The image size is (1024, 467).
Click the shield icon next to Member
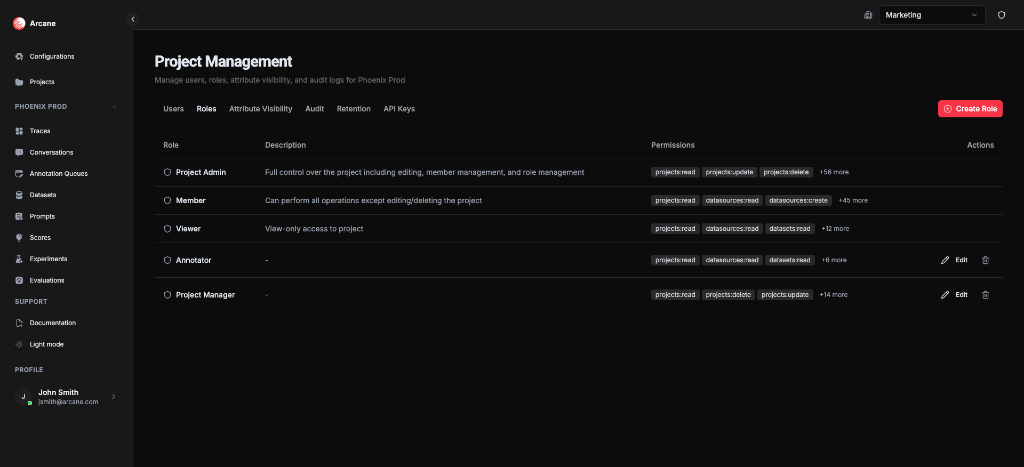point(167,201)
